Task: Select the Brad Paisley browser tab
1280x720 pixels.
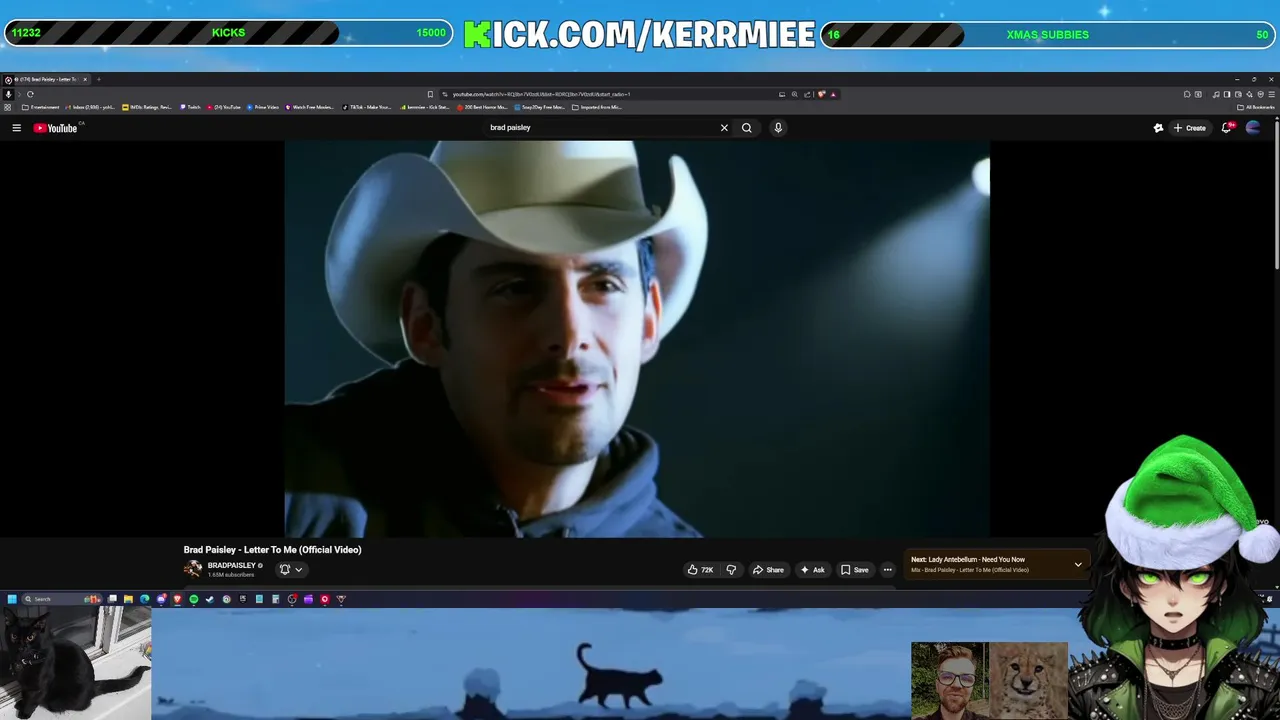Action: pos(46,79)
